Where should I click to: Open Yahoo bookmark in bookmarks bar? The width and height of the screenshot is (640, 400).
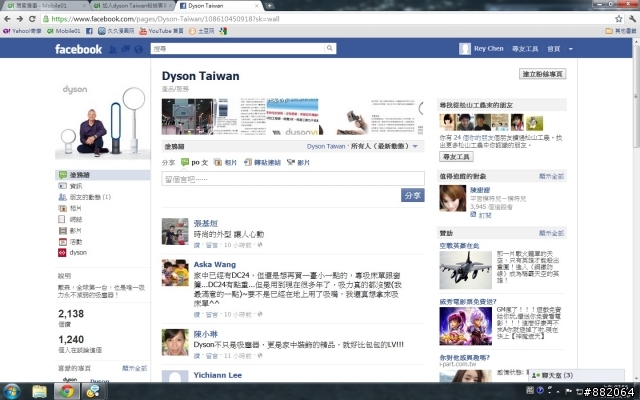click(22, 31)
